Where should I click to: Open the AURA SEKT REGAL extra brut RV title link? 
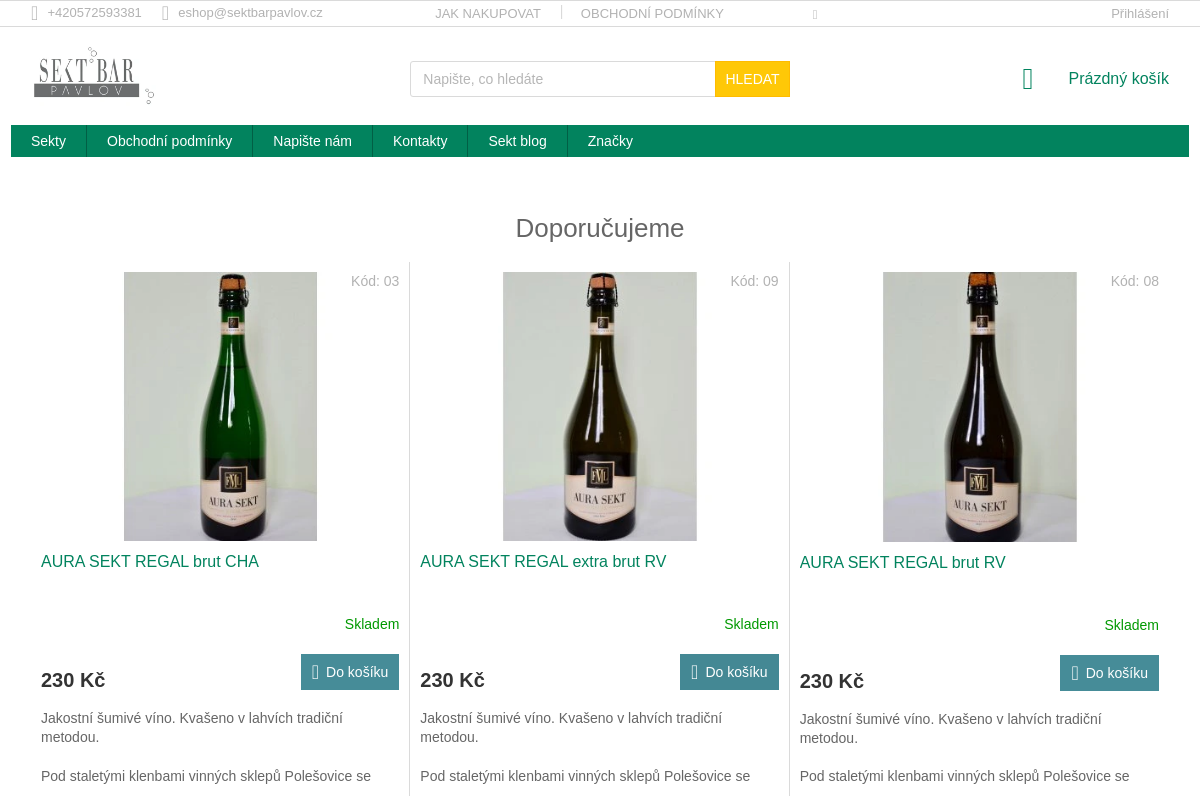pyautogui.click(x=543, y=562)
